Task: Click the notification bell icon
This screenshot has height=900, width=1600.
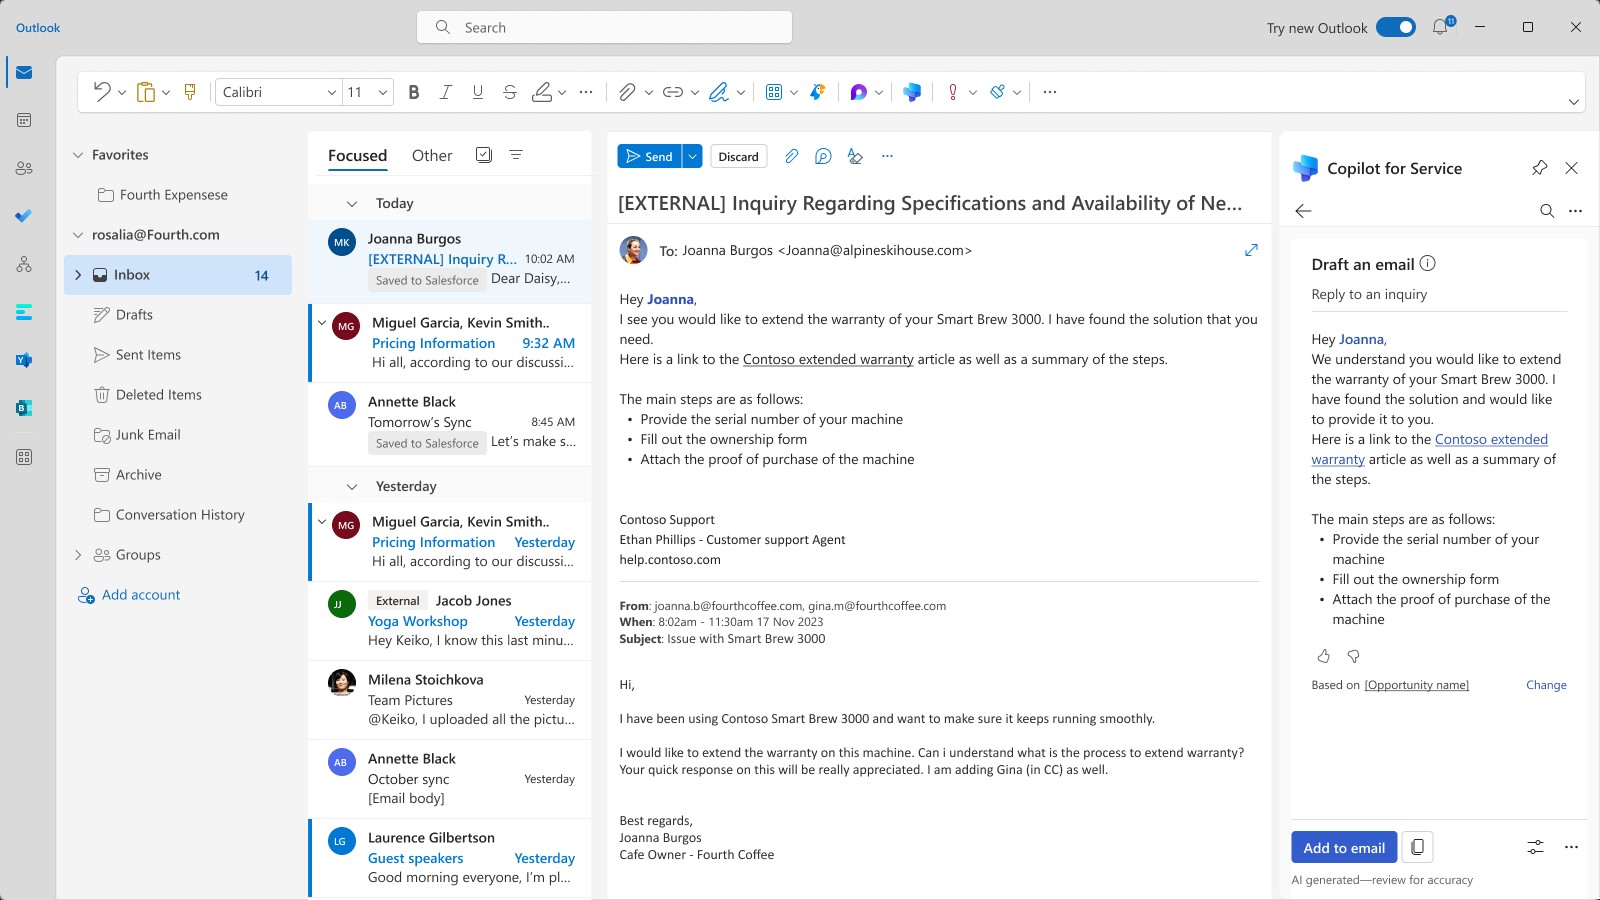Action: coord(1441,27)
